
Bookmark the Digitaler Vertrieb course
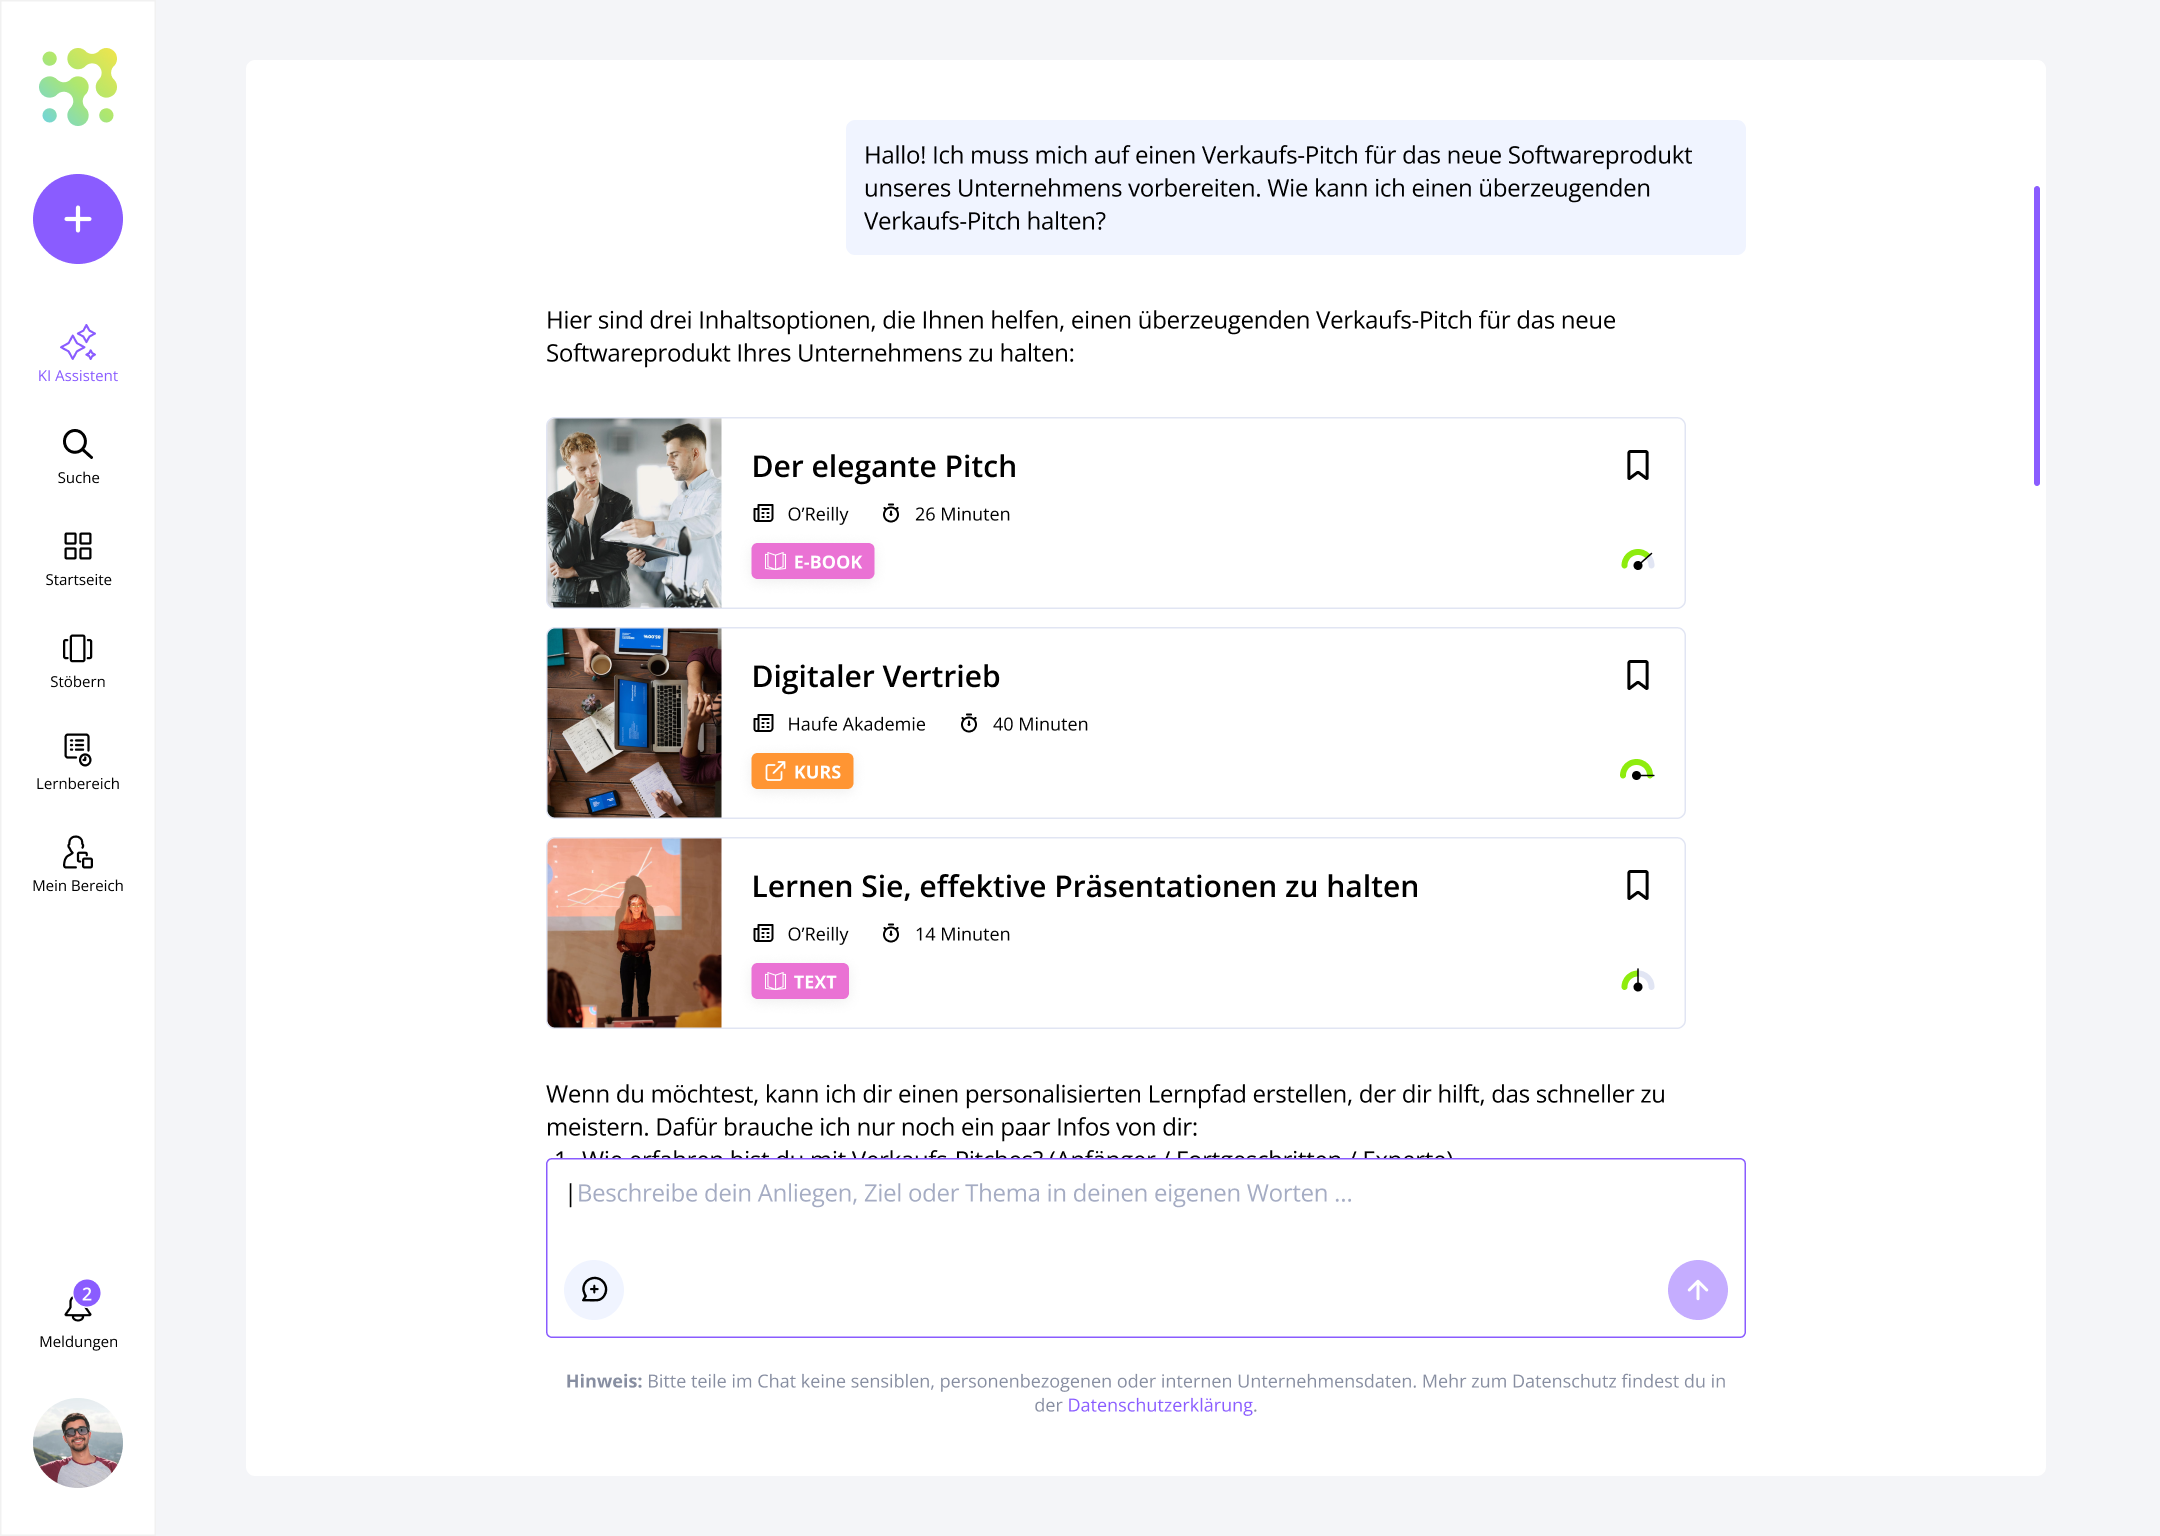pos(1637,675)
